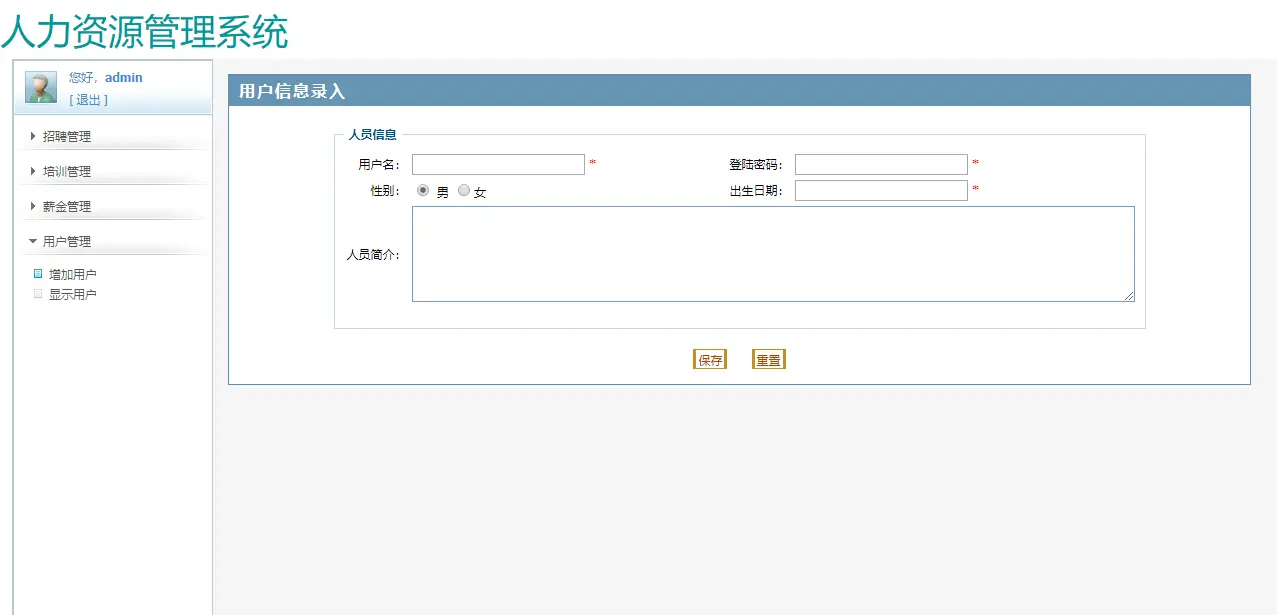Click inside the 用户名 input field
Screen dimensions: 1277x615
[498, 164]
